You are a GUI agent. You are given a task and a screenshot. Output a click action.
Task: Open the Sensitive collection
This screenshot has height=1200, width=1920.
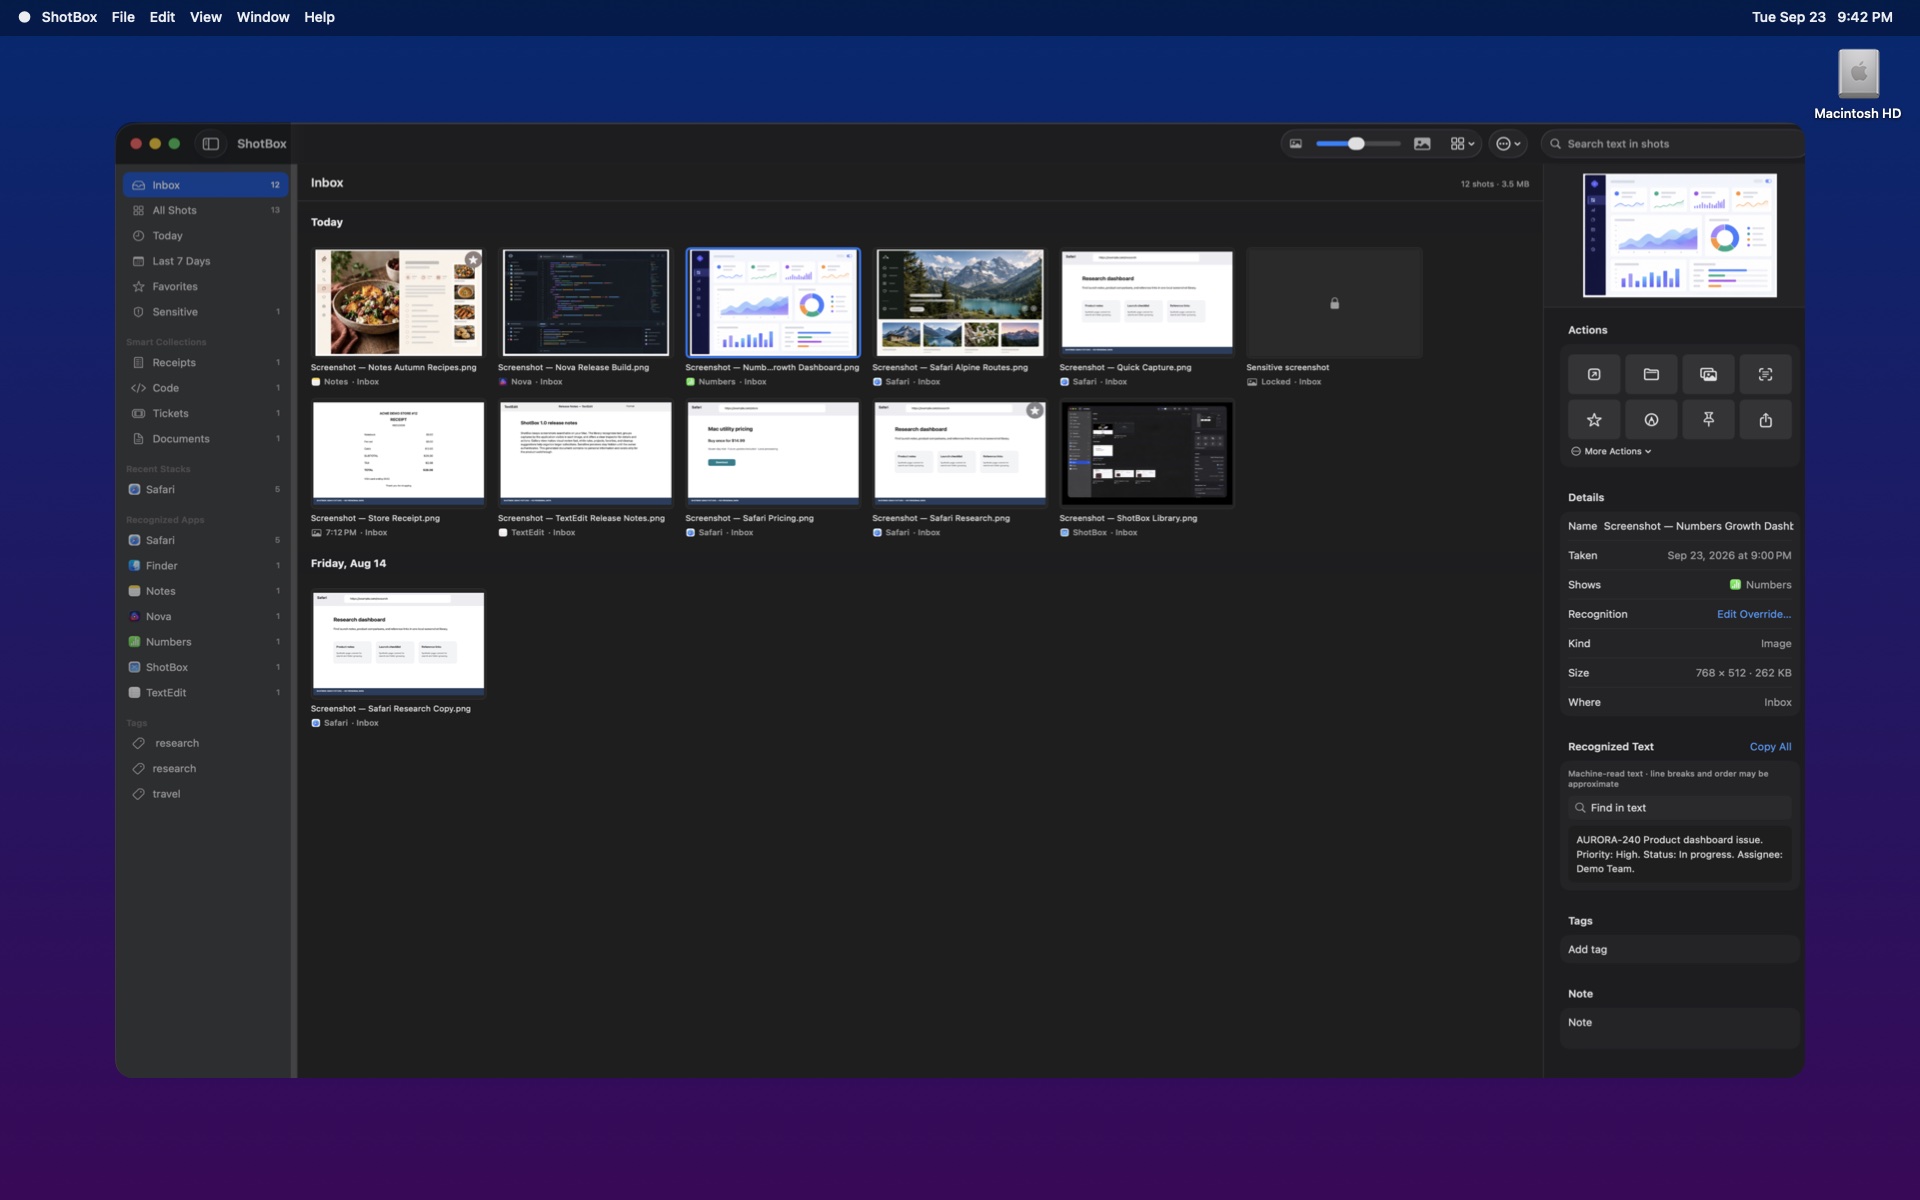tap(205, 312)
